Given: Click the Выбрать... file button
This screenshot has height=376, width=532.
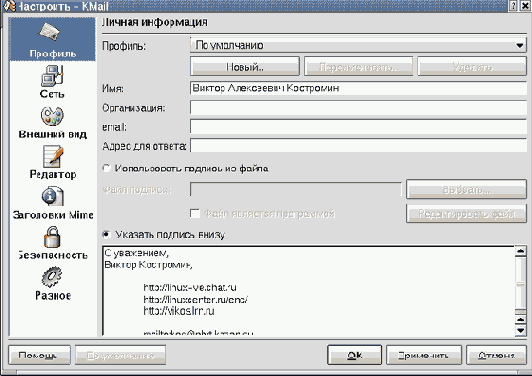Looking at the screenshot, I should [467, 189].
